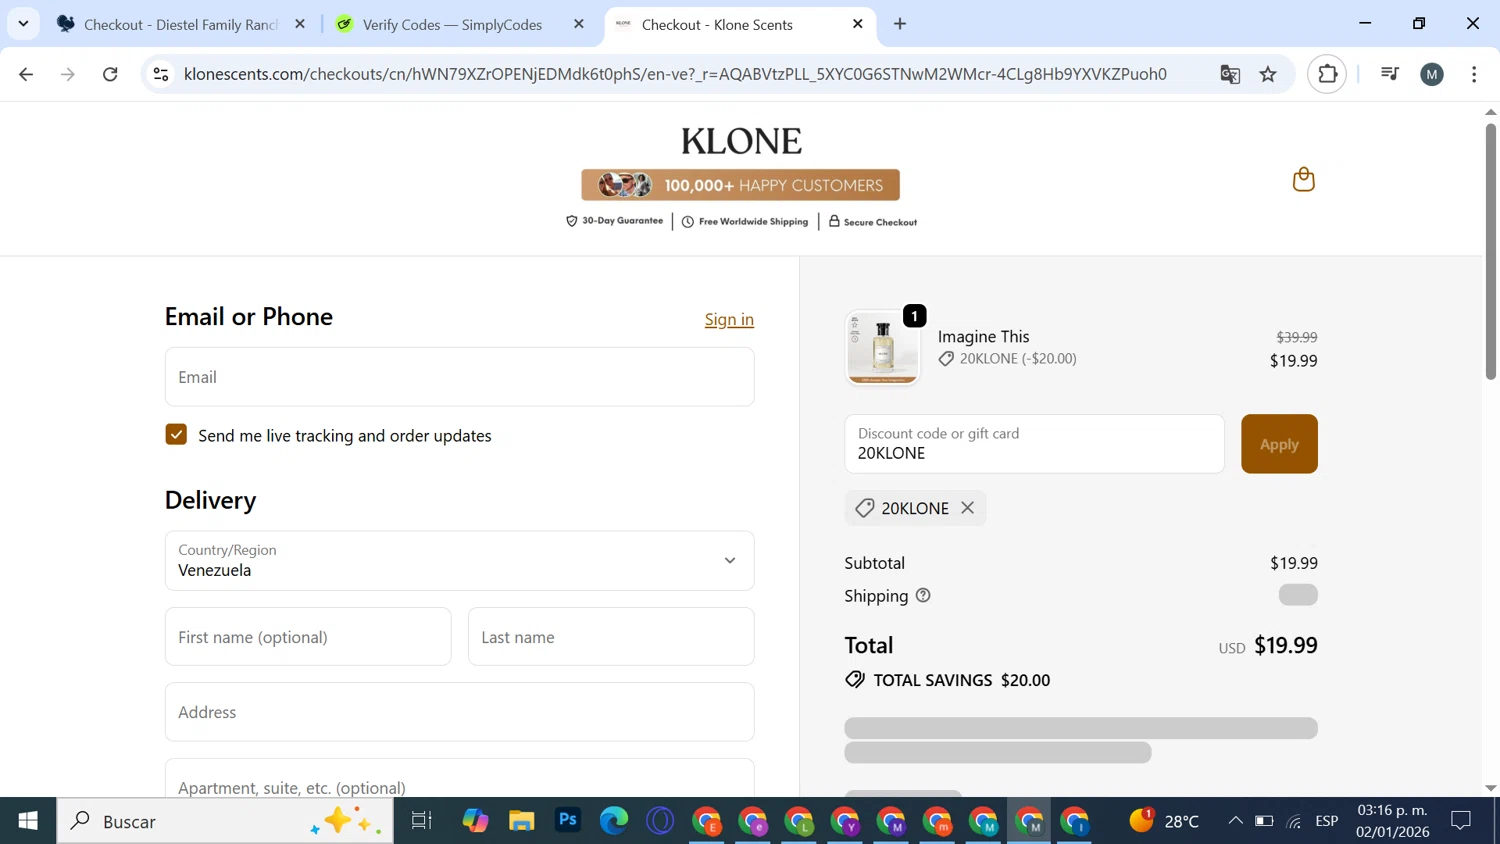Screen dimensions: 1500x844
Task: Uncheck Send me live tracking updates
Action: 176,435
